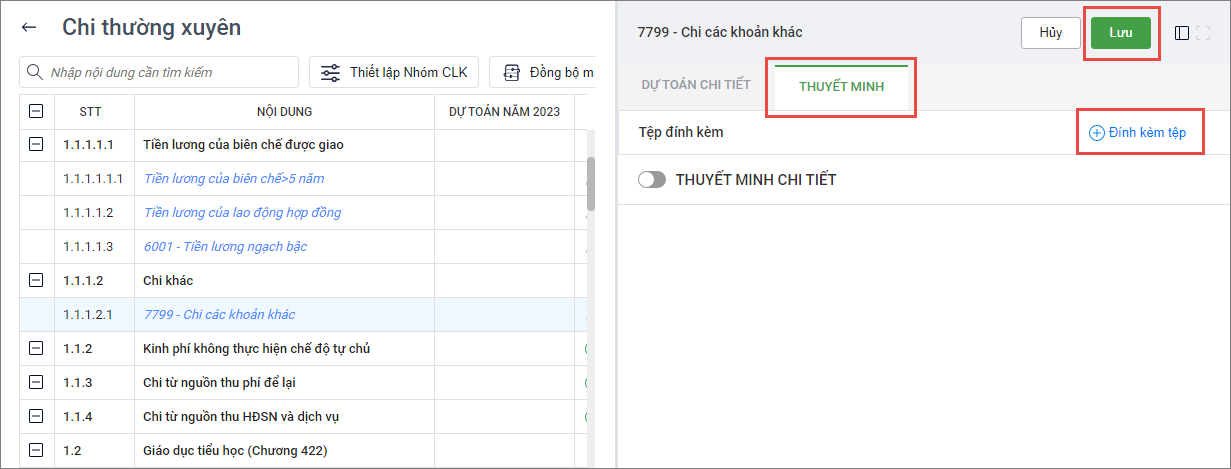
Task: Collapse the 1.1.1.2 Chi khác row
Action: pyautogui.click(x=37, y=281)
